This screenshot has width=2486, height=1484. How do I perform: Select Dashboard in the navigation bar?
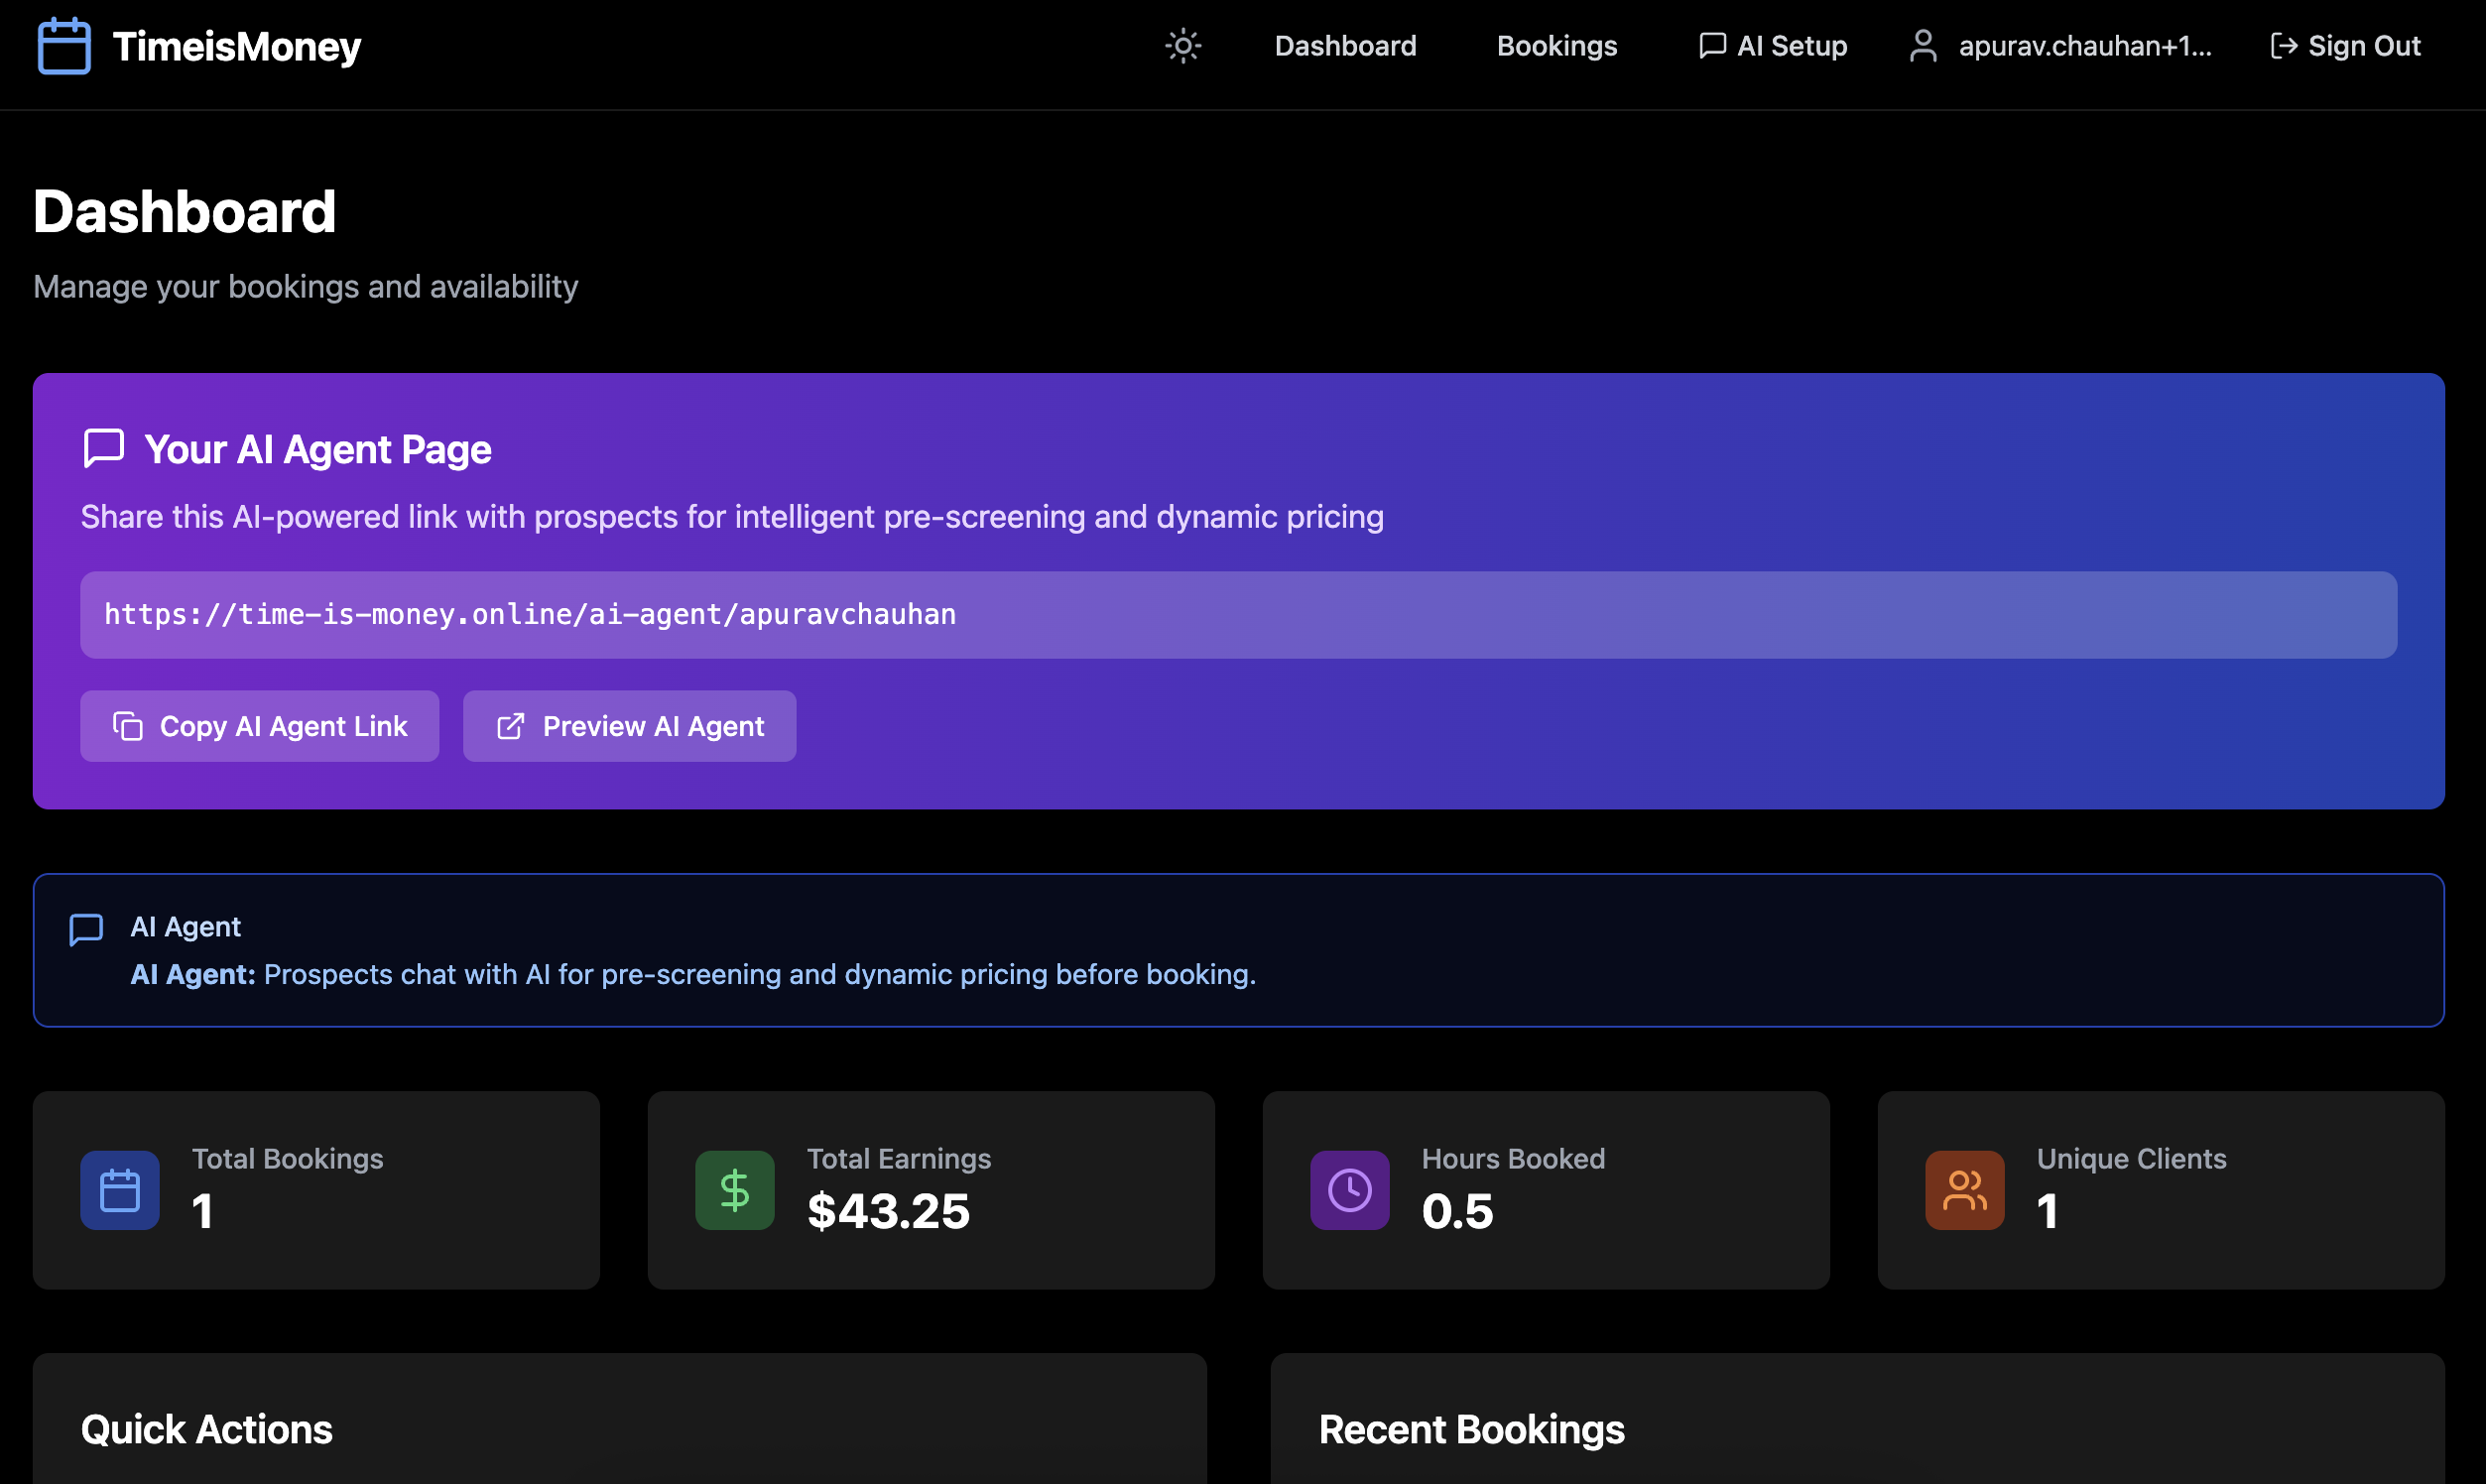click(x=1345, y=45)
